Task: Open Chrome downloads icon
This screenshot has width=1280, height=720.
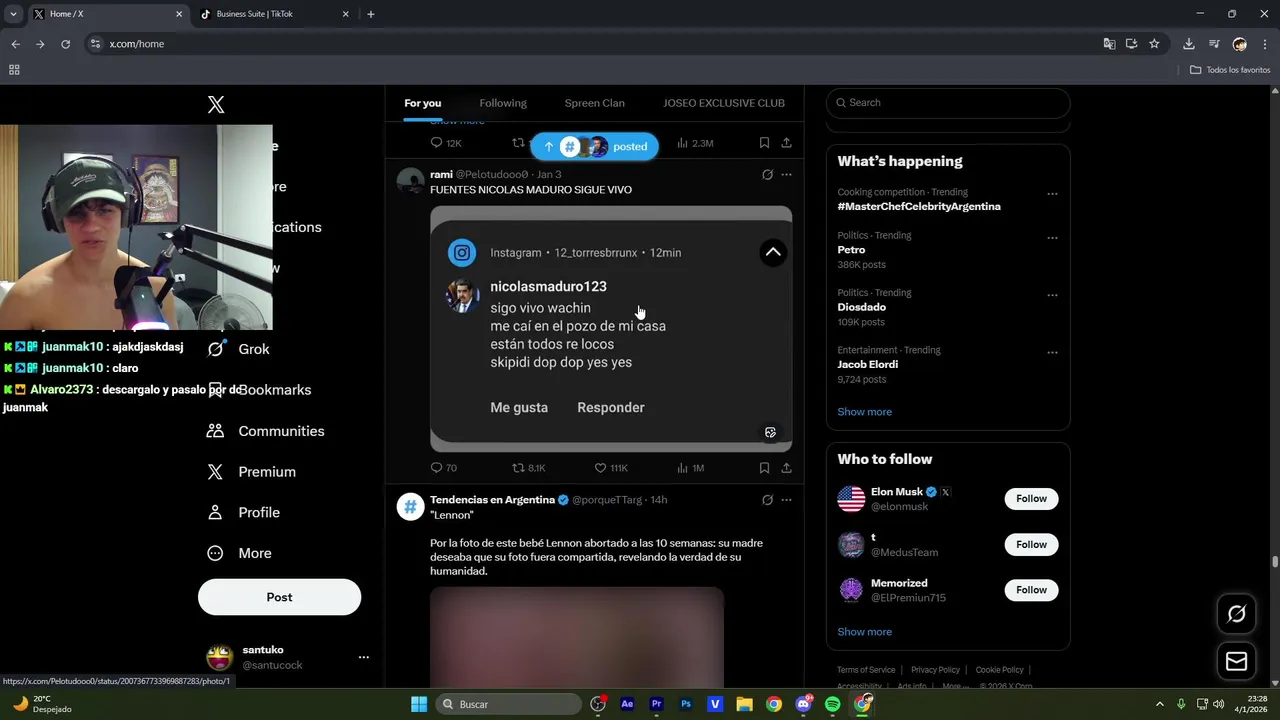Action: 1188,44
